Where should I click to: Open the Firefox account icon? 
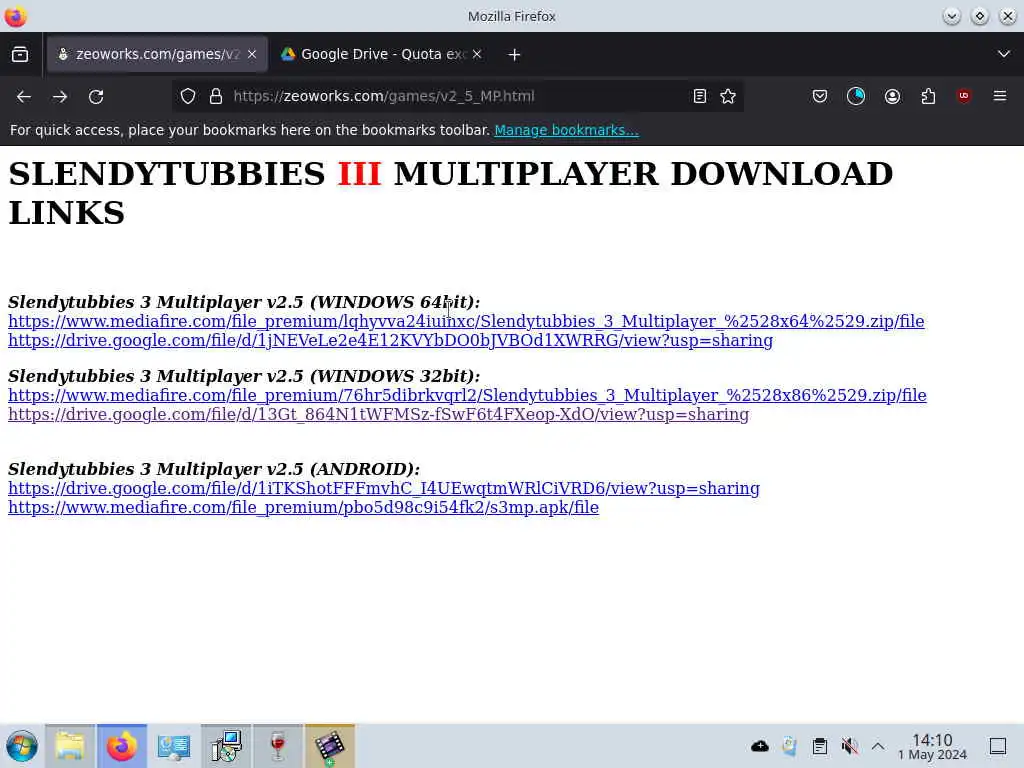[x=892, y=97]
